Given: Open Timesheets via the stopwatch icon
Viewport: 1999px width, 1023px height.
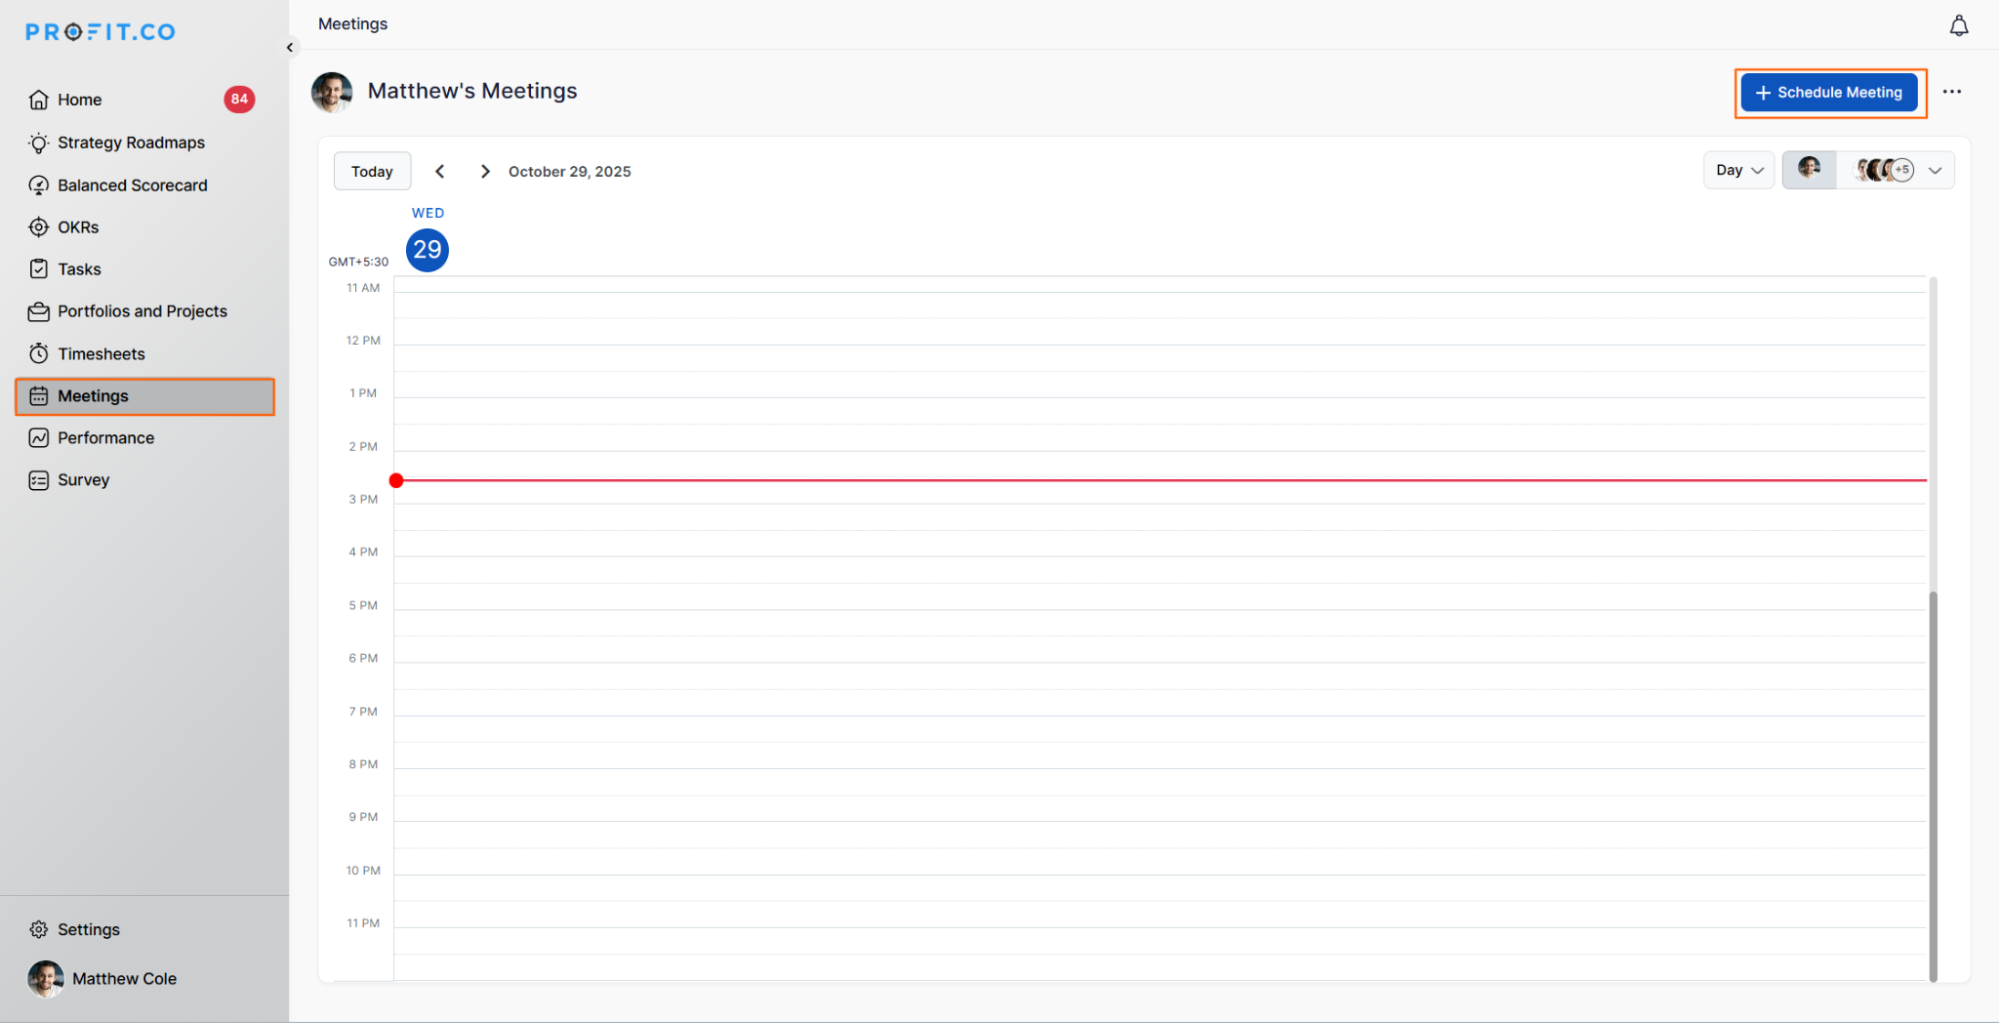Looking at the screenshot, I should [39, 354].
